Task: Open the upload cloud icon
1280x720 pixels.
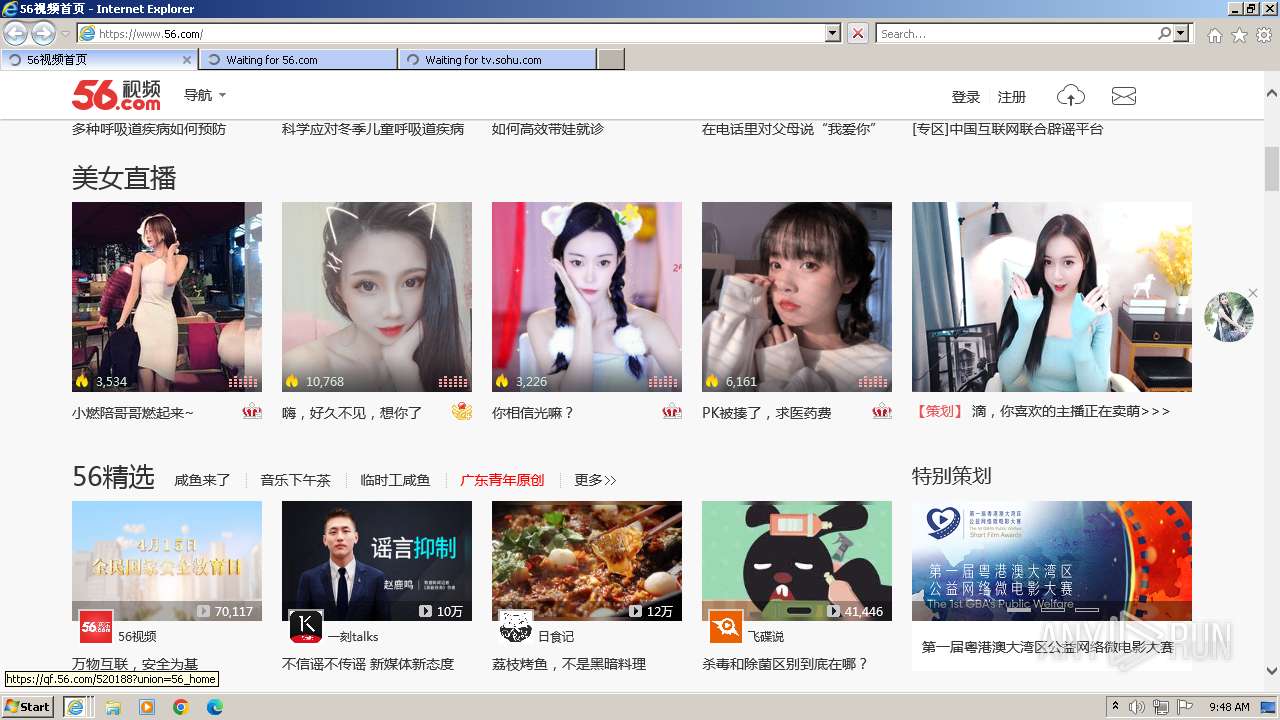Action: (1071, 96)
